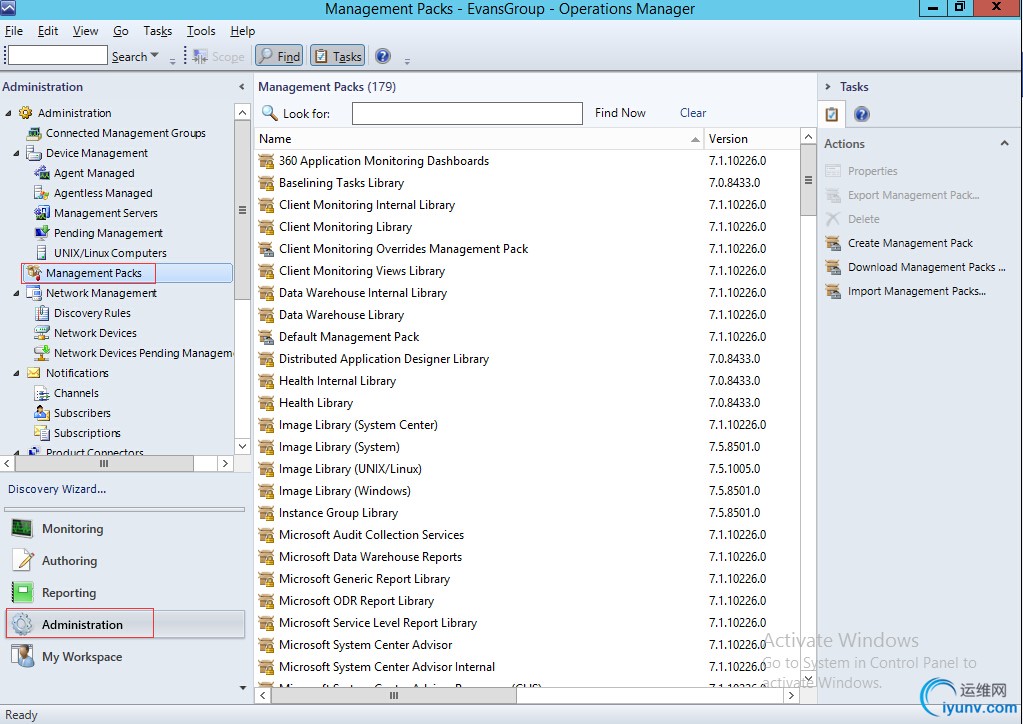Viewport: 1023px width, 724px height.
Task: Click the Import Management Packs icon
Action: pos(833,291)
